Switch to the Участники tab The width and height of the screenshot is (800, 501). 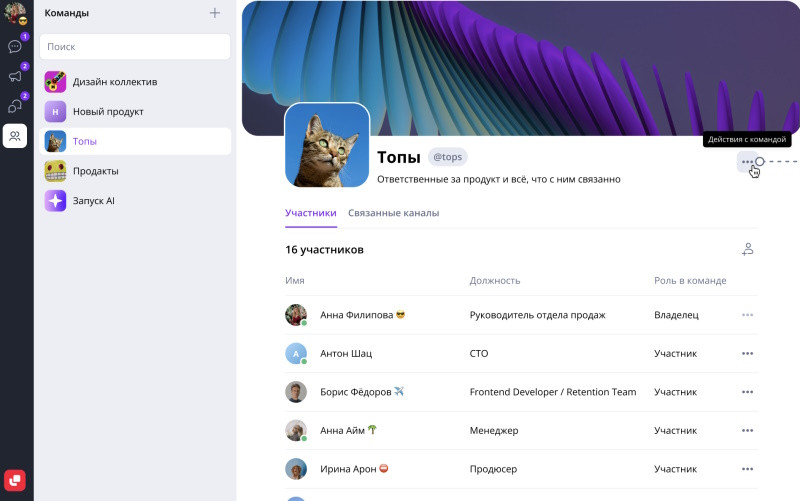311,213
